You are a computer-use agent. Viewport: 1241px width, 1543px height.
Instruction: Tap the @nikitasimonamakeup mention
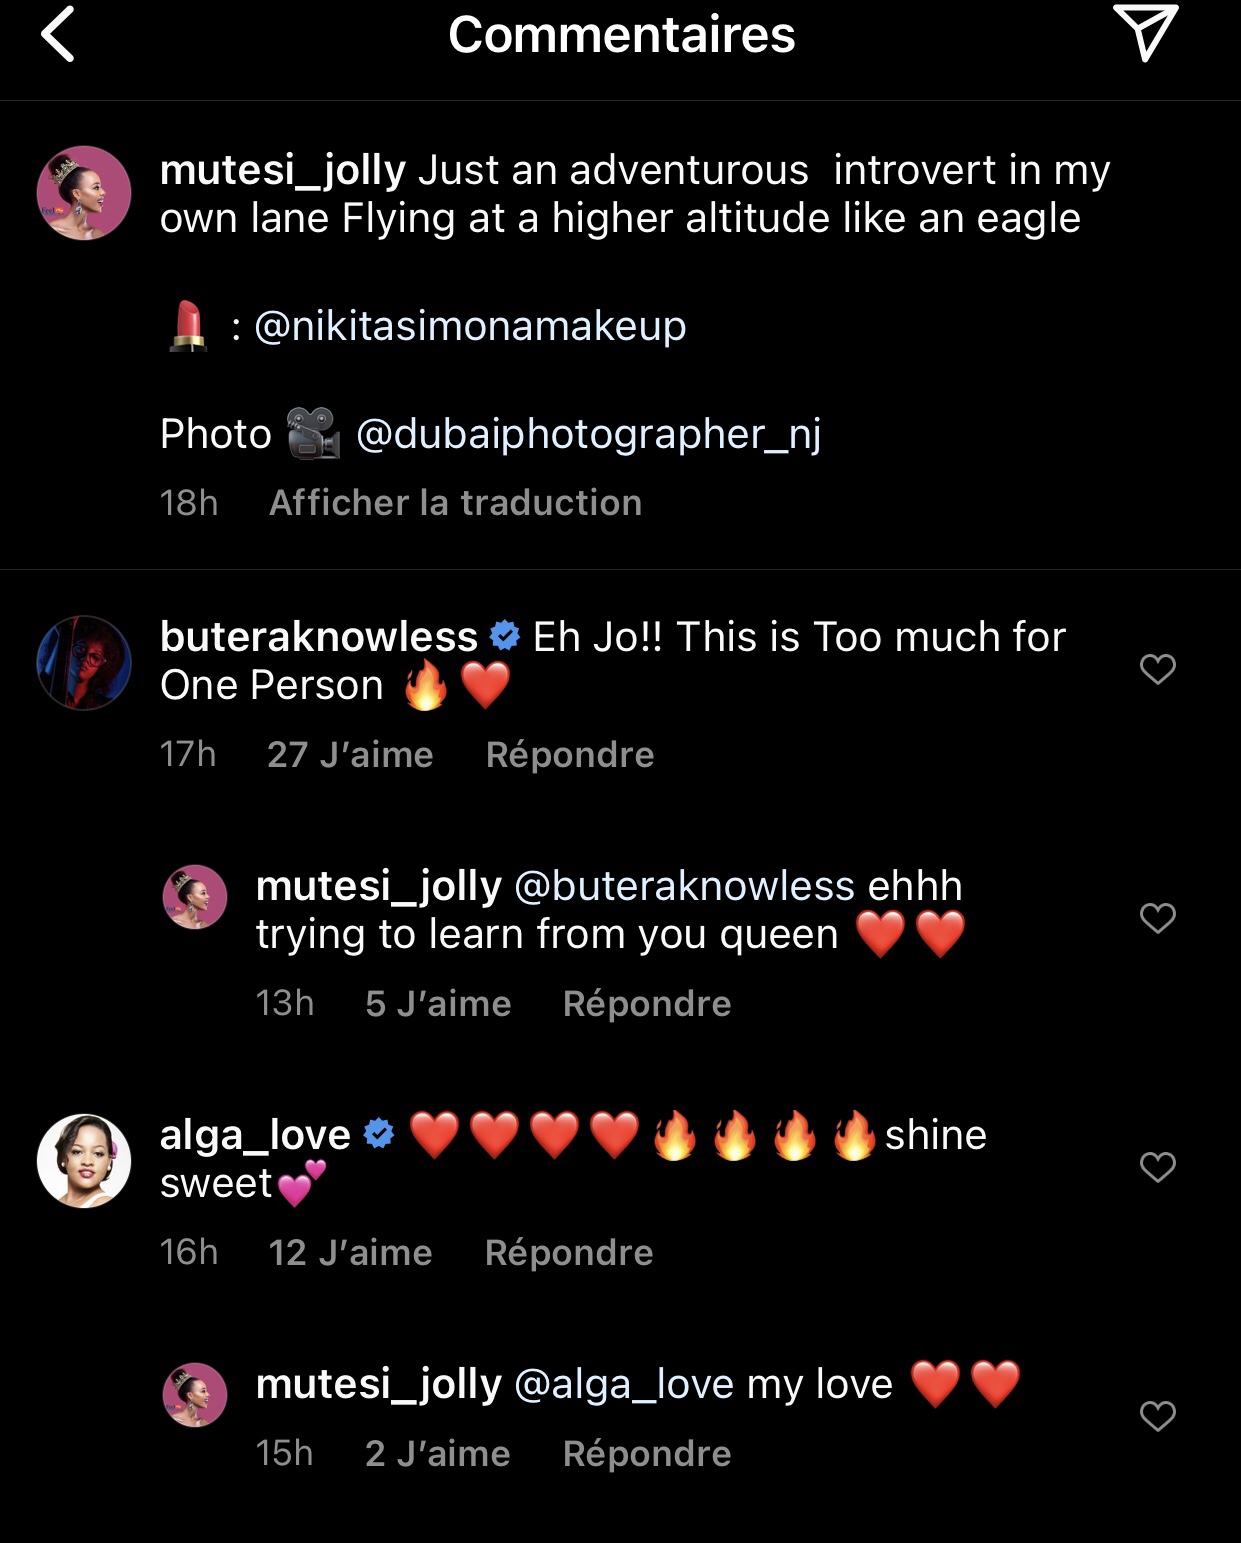point(470,326)
